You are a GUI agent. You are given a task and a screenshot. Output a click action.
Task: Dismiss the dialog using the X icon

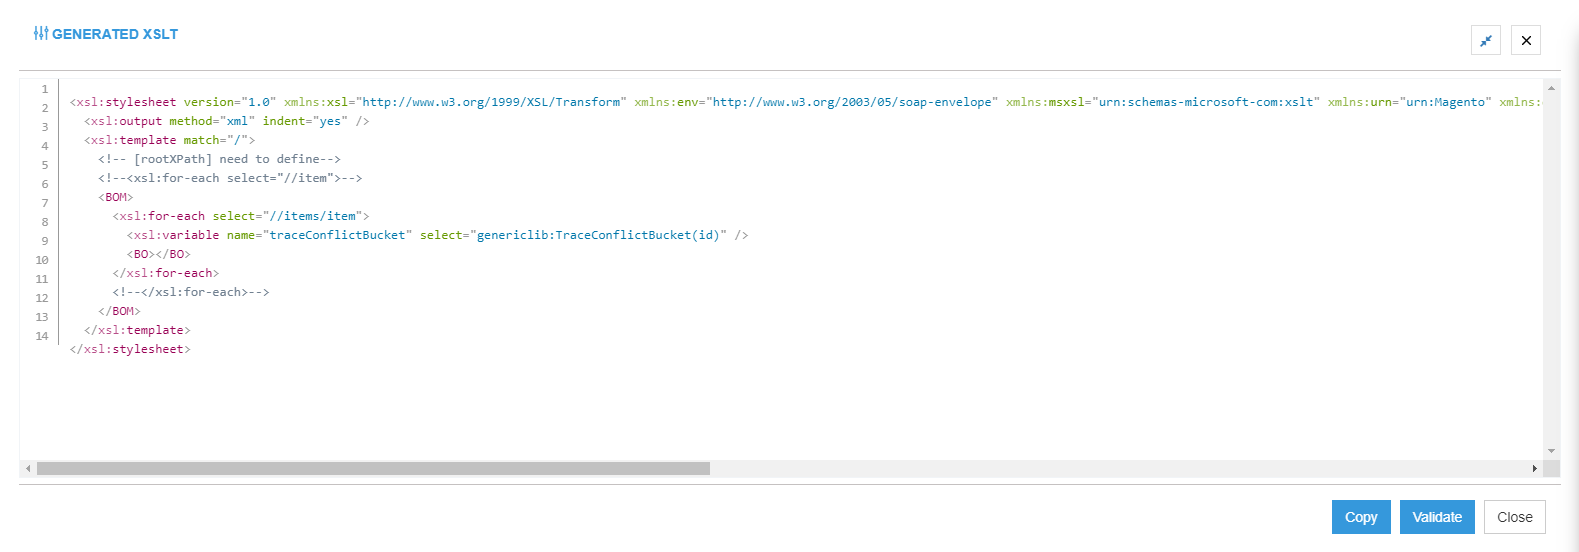(1525, 40)
